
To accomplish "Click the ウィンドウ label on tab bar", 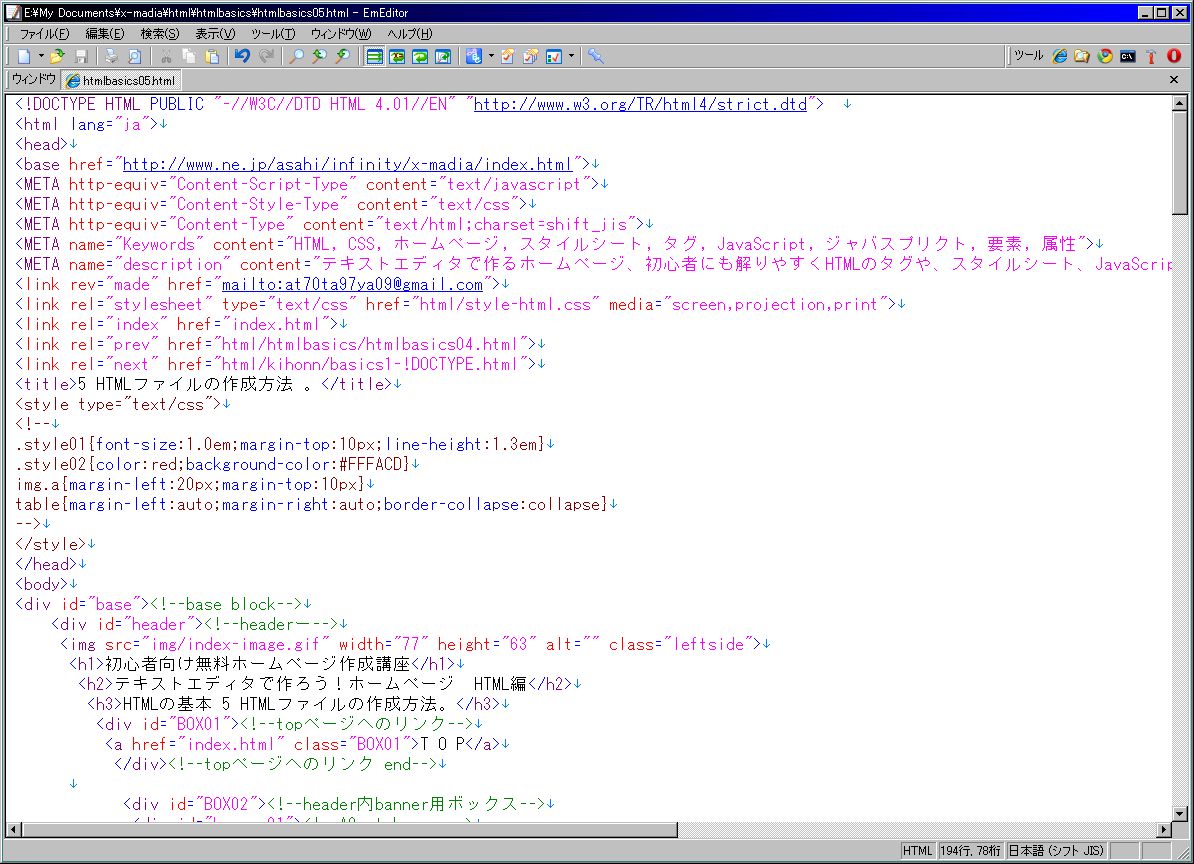I will (34, 79).
